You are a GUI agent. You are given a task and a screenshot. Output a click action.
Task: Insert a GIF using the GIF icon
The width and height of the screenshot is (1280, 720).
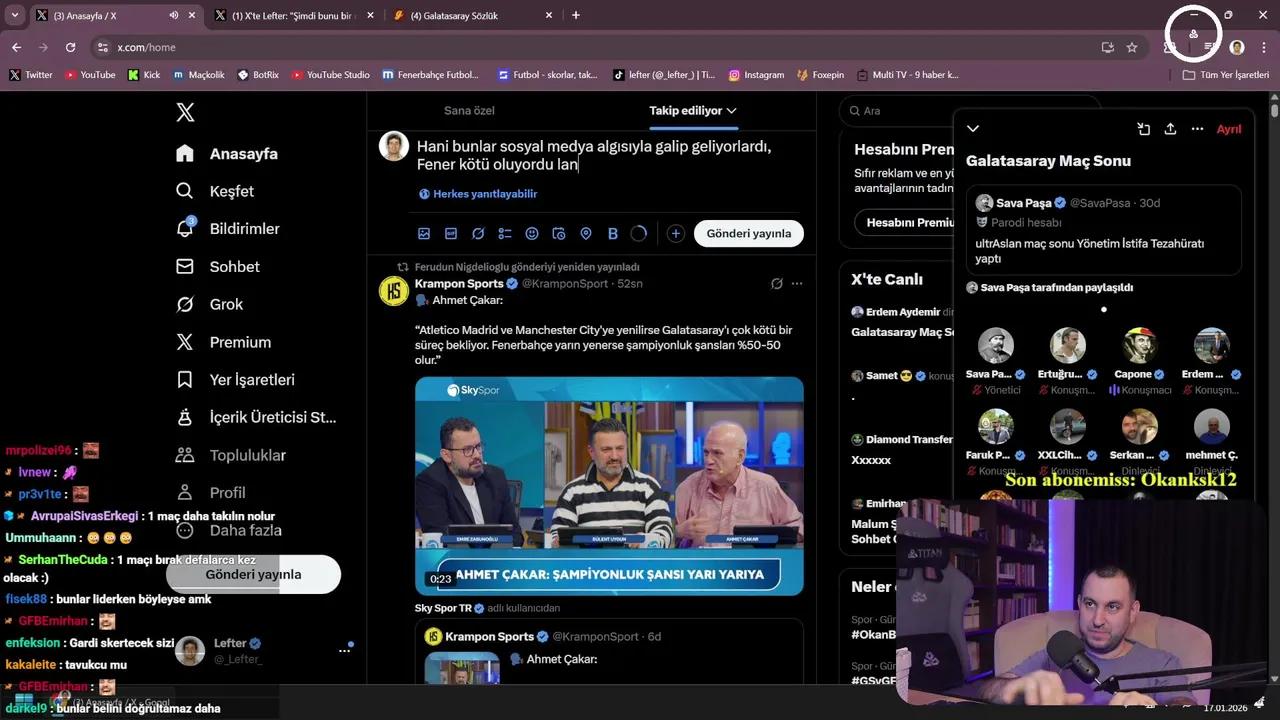pyautogui.click(x=451, y=233)
